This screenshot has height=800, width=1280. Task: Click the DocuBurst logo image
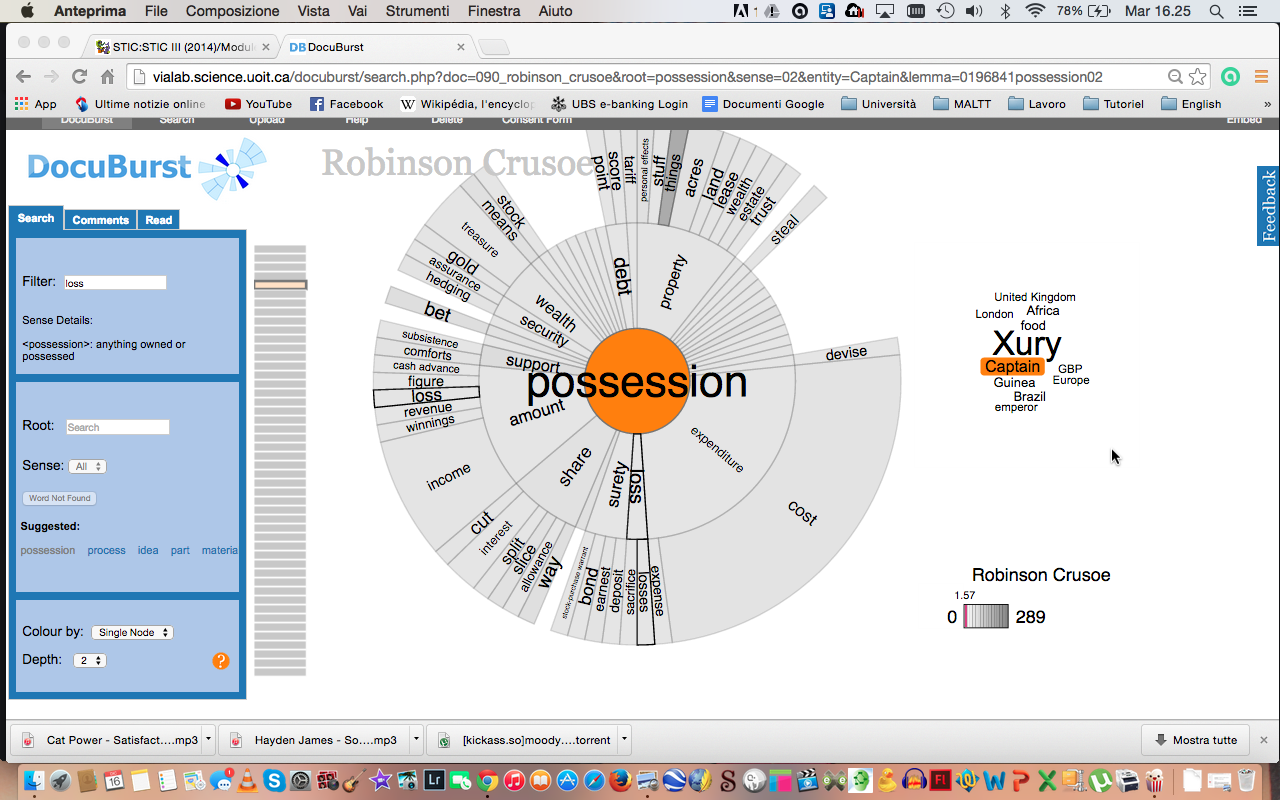point(147,169)
